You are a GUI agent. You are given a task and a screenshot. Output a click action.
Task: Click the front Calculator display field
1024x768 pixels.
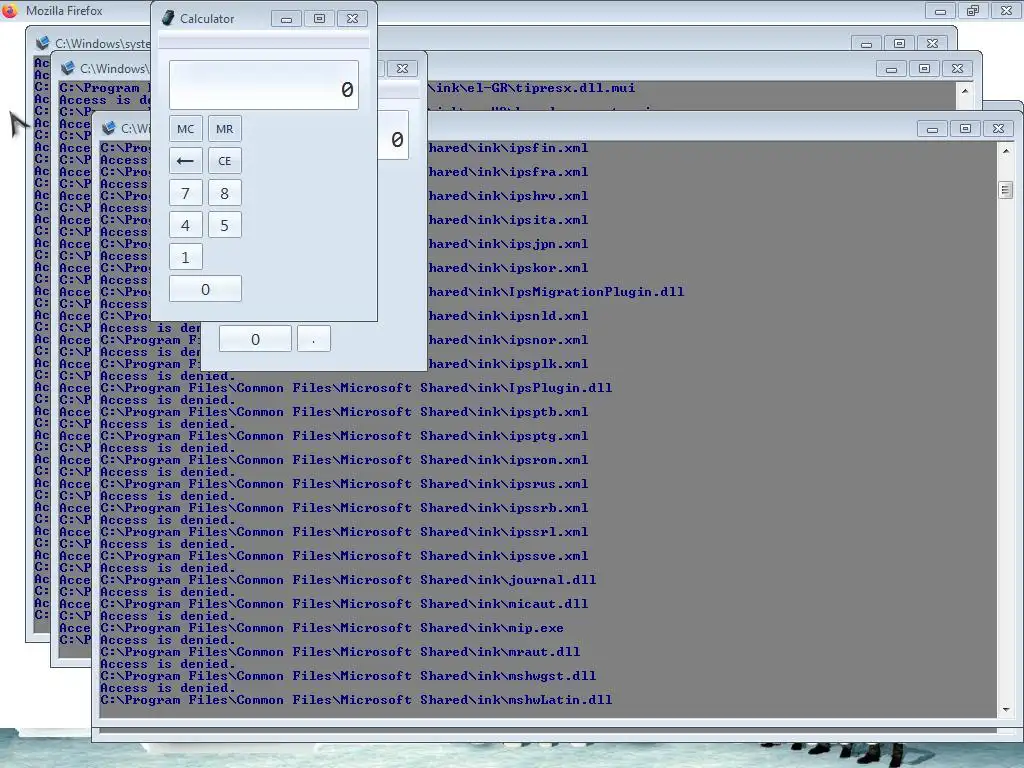(x=264, y=85)
